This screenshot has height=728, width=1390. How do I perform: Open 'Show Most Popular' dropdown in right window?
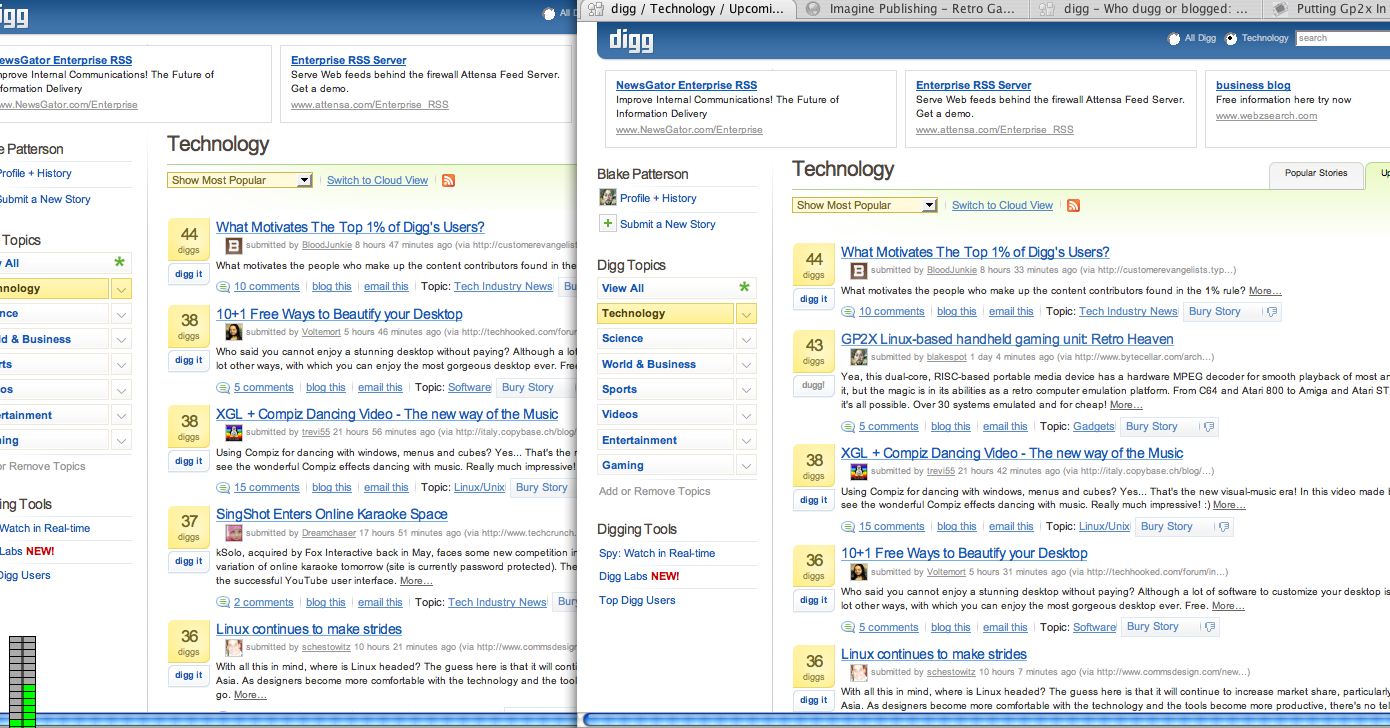tap(865, 205)
